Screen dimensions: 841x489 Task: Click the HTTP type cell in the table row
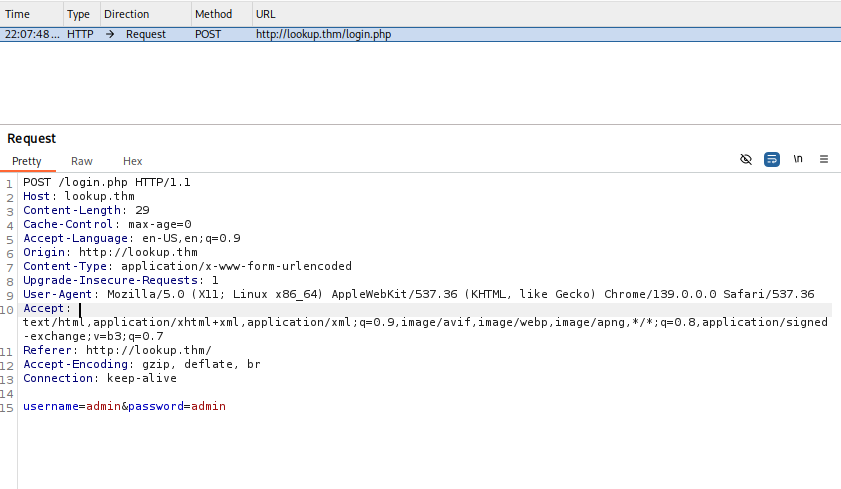80,34
